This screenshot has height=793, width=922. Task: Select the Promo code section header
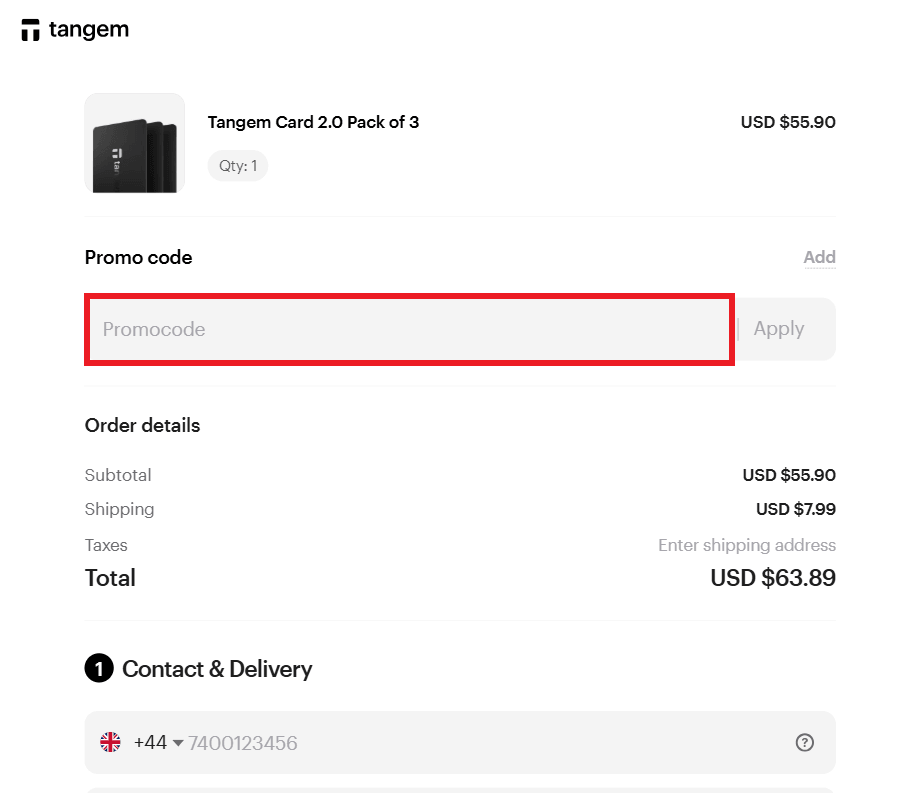click(138, 257)
